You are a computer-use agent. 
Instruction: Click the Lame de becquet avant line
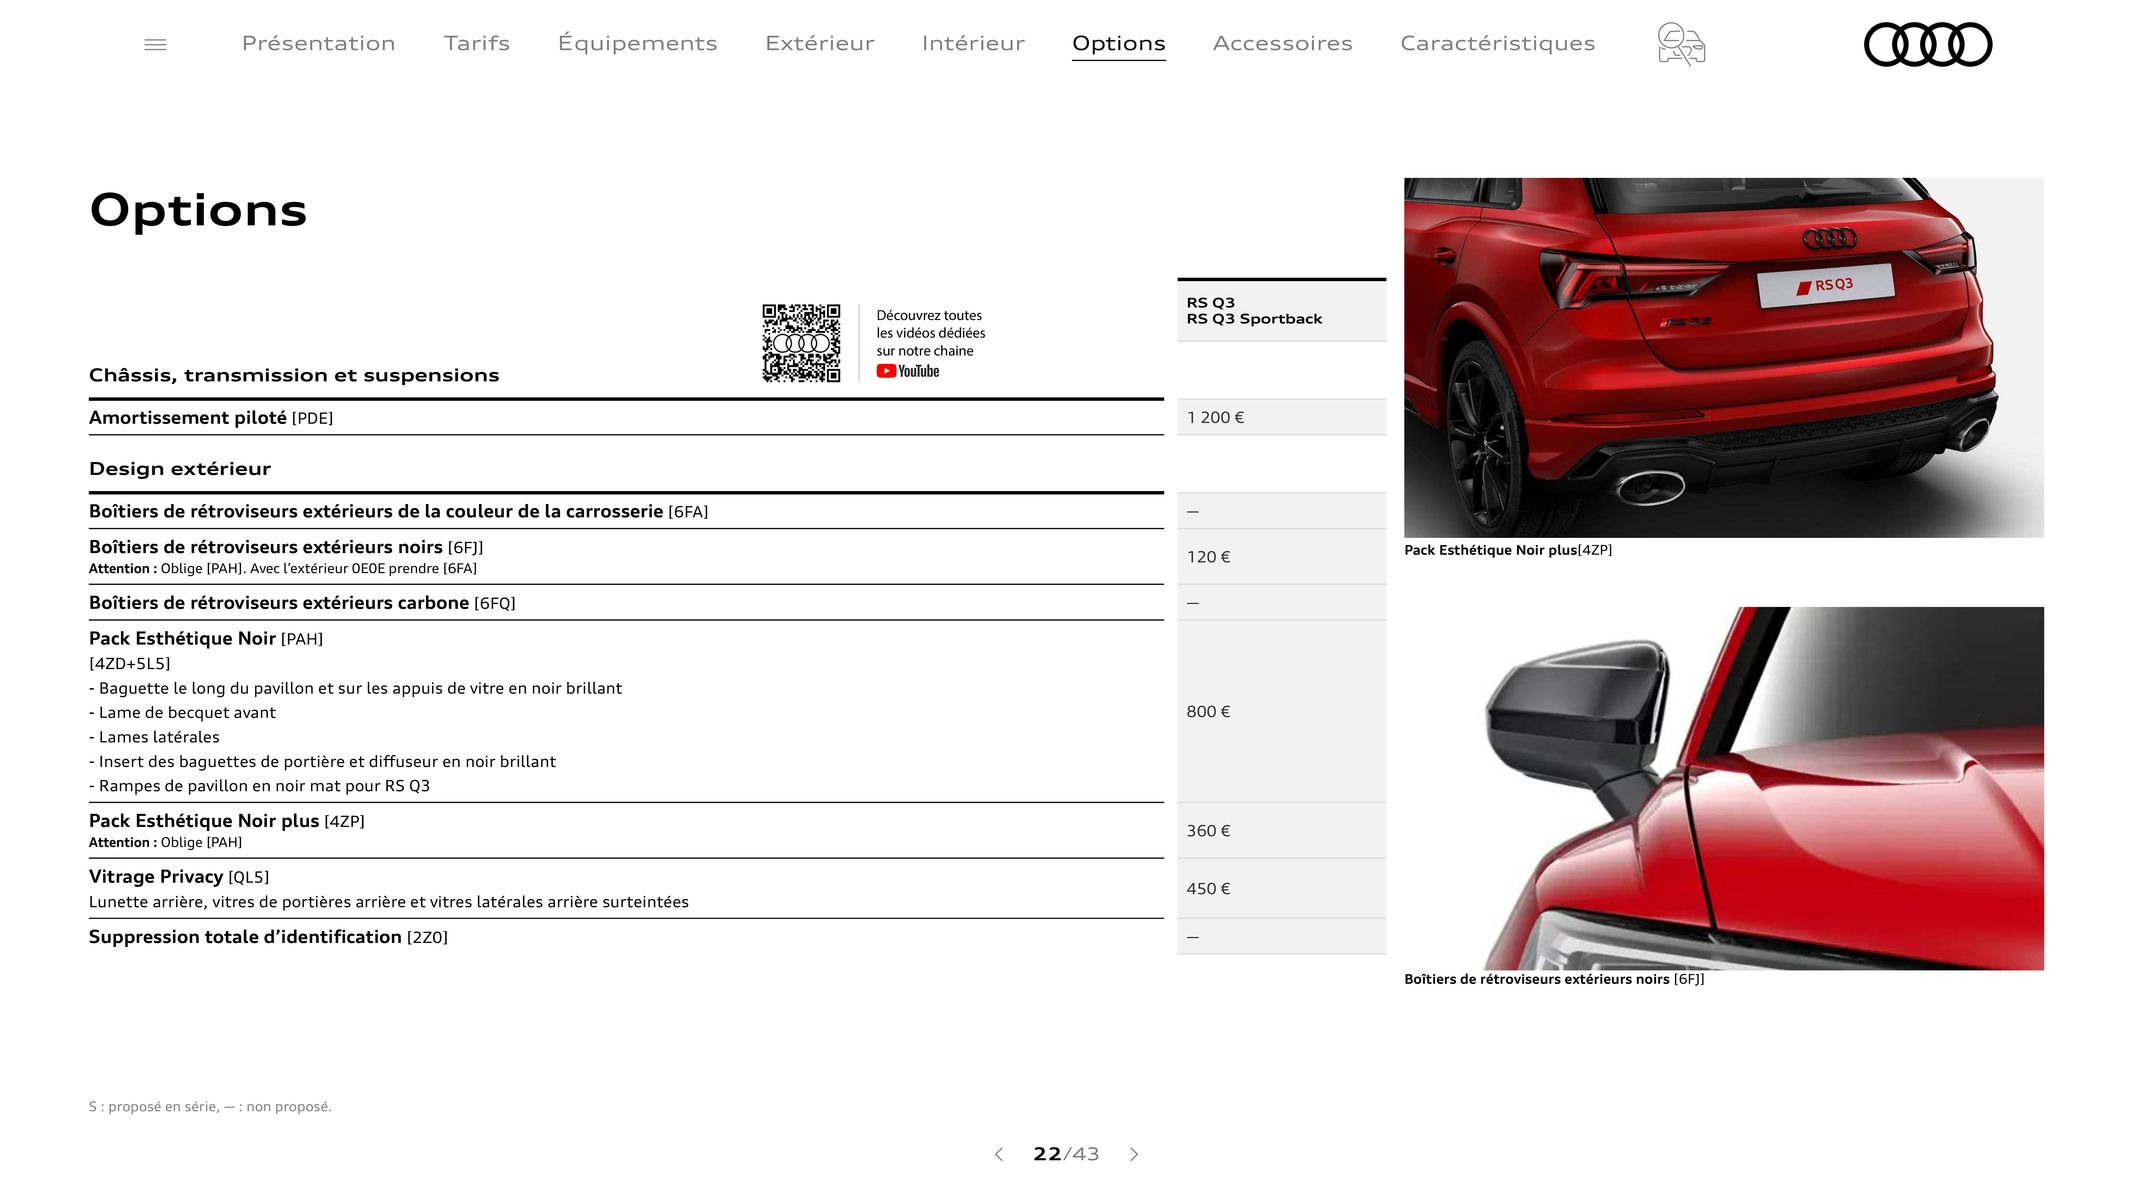point(182,713)
